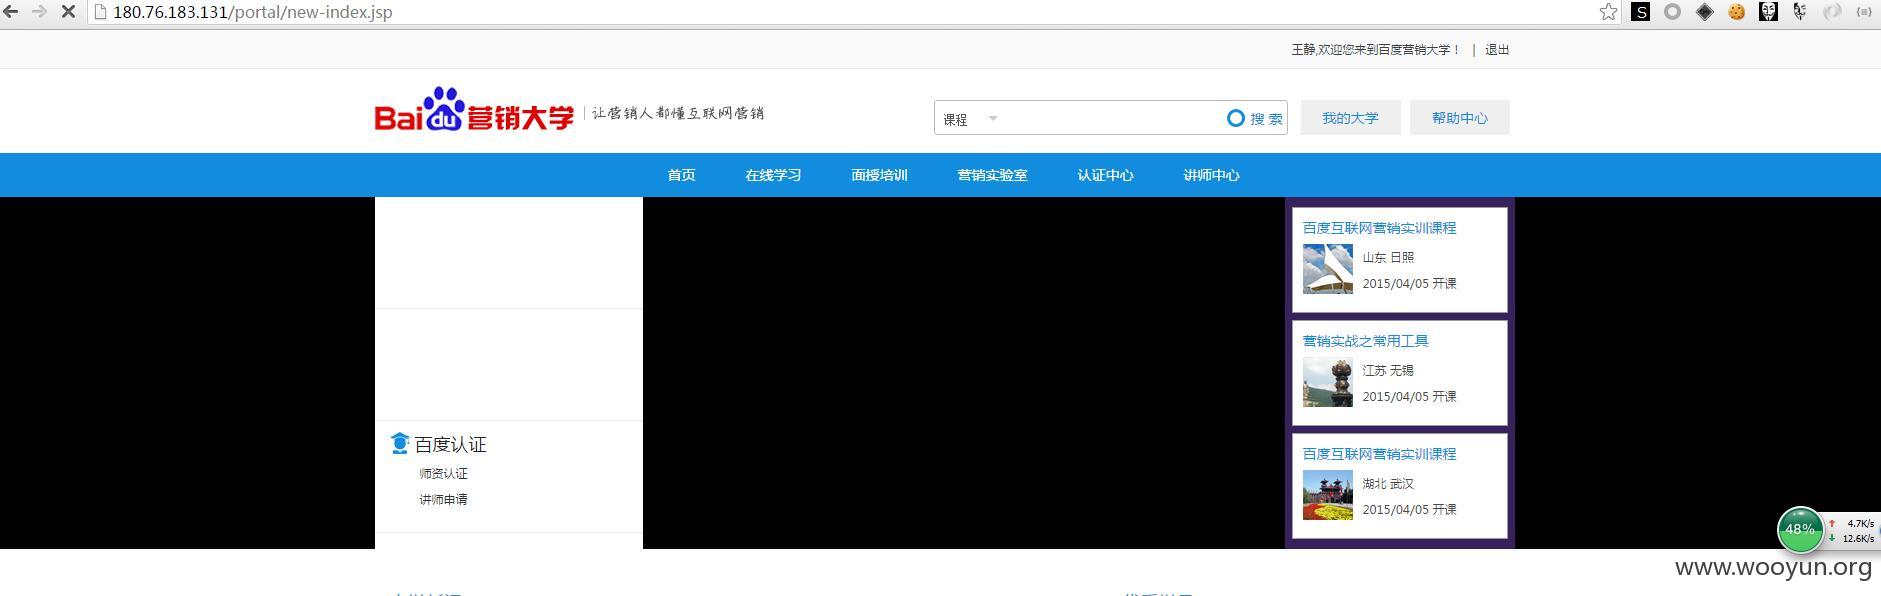Click the welcome text 王静,欢迎您来到百度营销大学
Viewport: 1881px width, 596px height.
point(1375,50)
